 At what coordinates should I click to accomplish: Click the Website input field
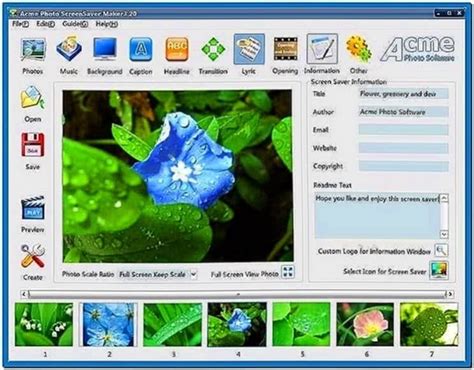[403, 148]
